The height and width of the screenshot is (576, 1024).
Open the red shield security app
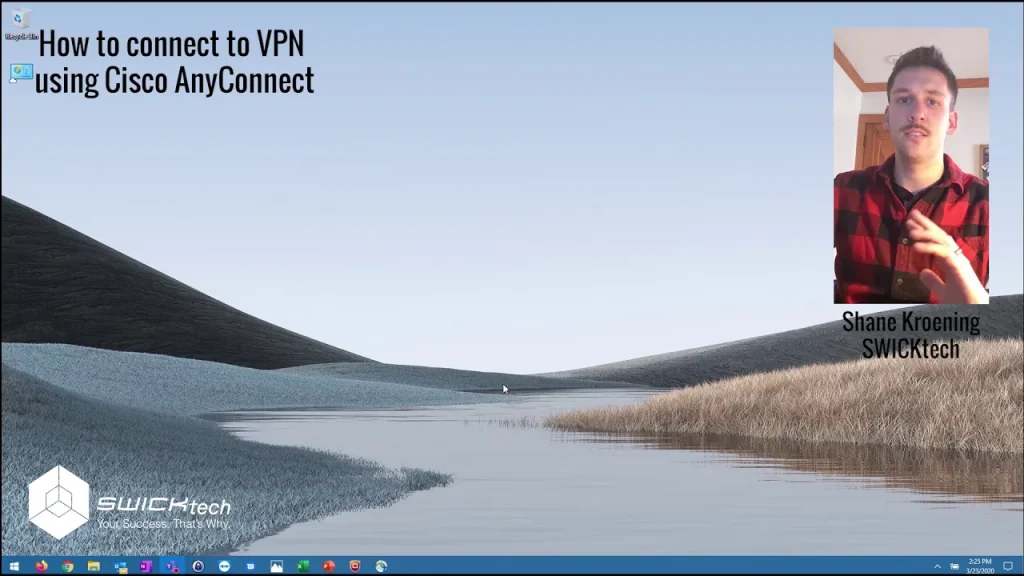coord(355,566)
